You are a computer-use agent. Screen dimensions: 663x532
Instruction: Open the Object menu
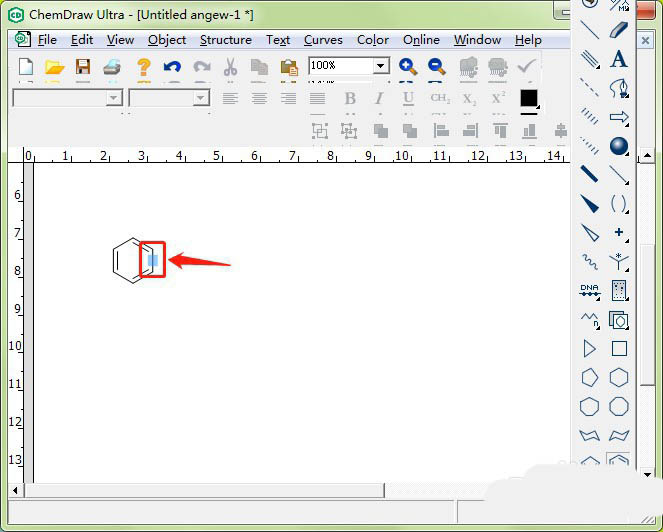pos(167,40)
